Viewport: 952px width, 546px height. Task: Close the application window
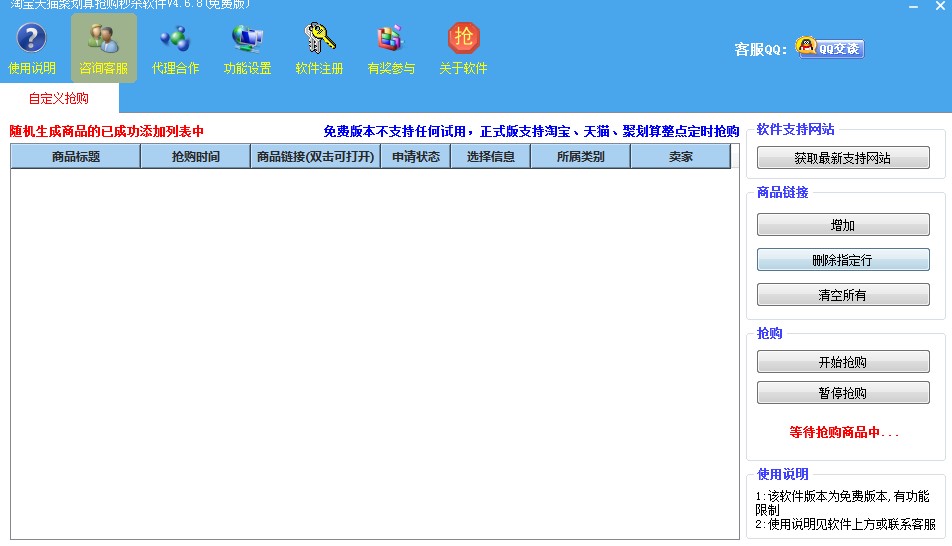click(940, 6)
